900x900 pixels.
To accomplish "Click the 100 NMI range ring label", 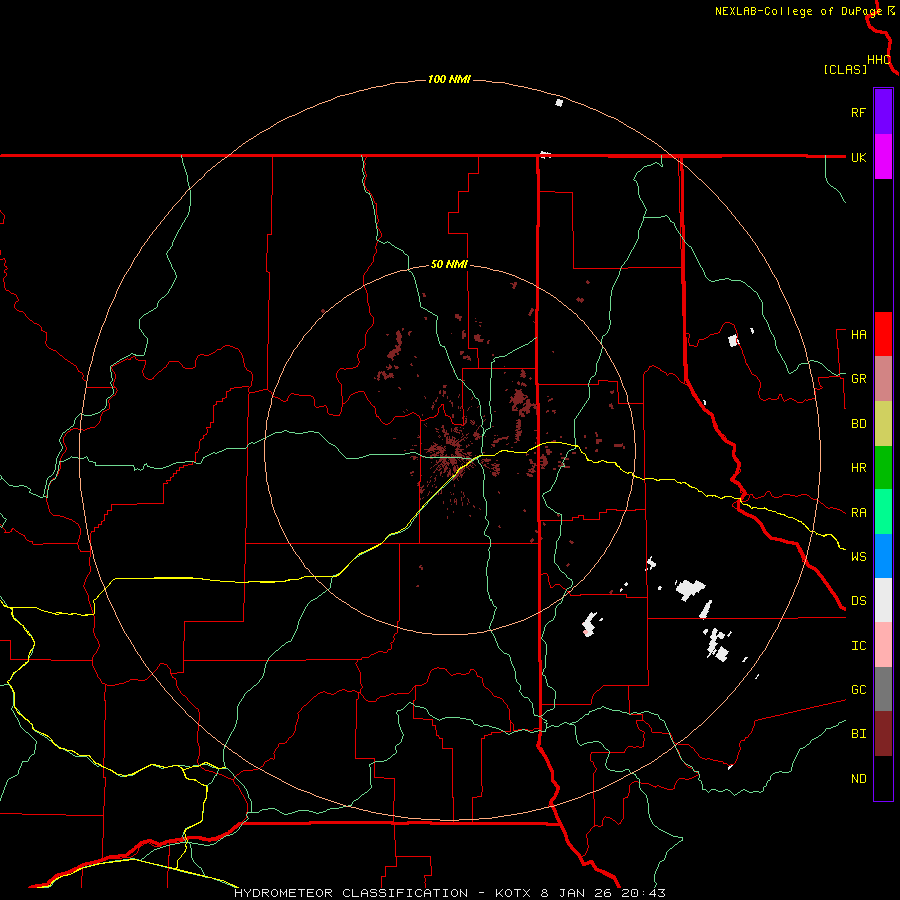I will 449,79.
